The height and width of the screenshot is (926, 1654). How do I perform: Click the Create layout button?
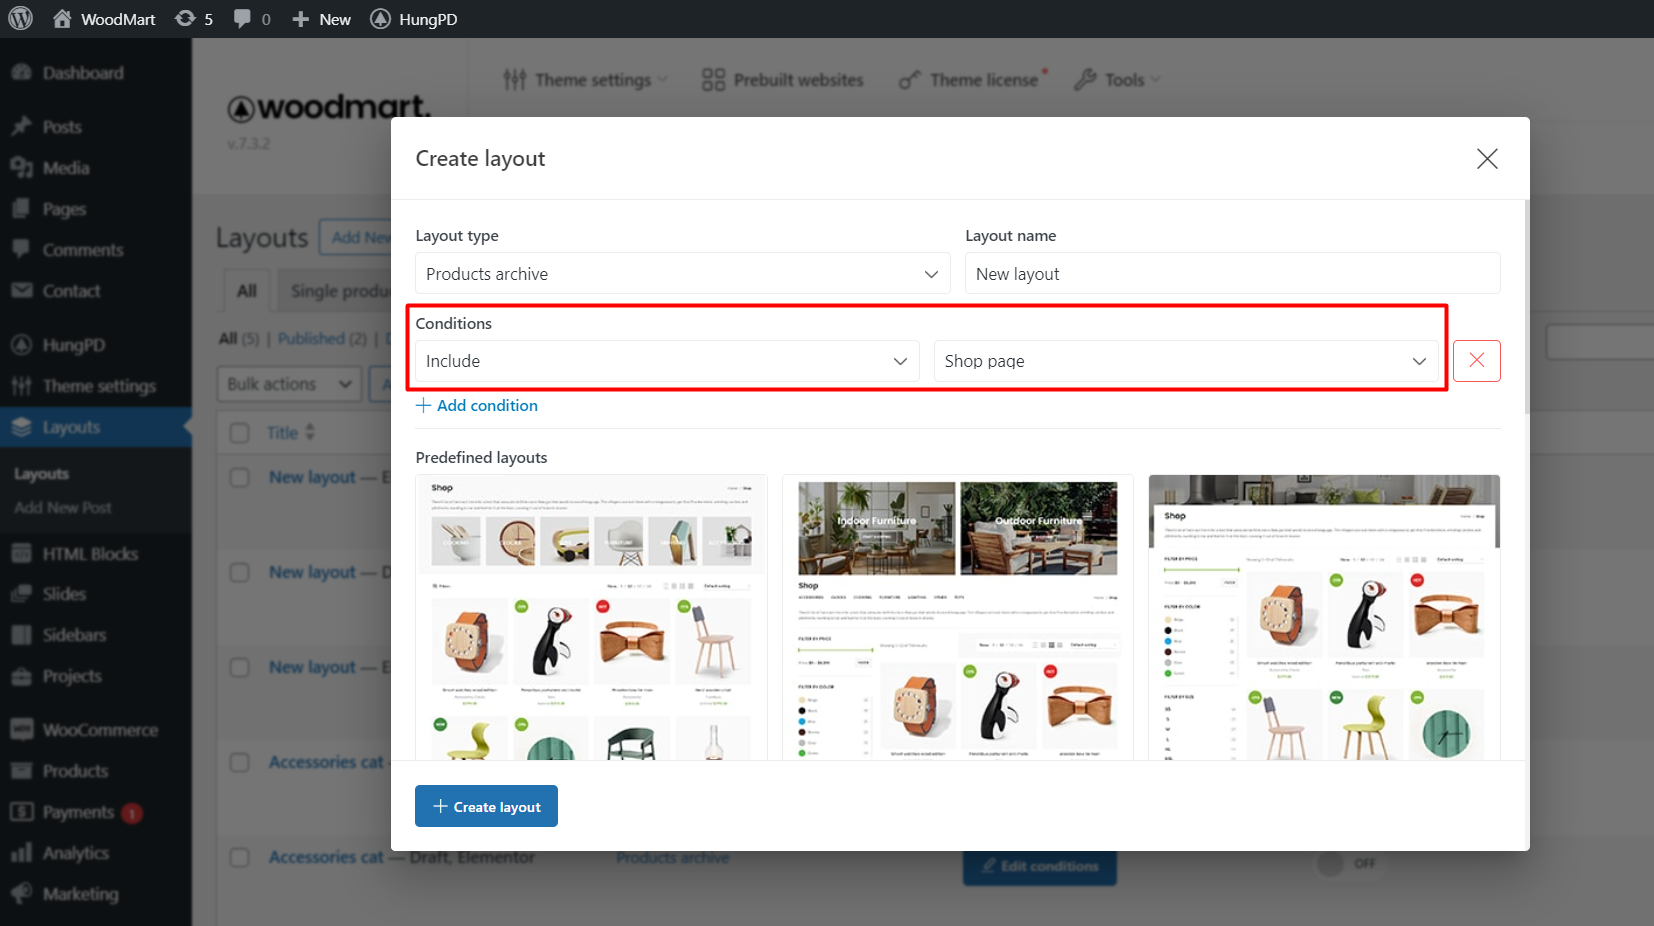coord(486,806)
